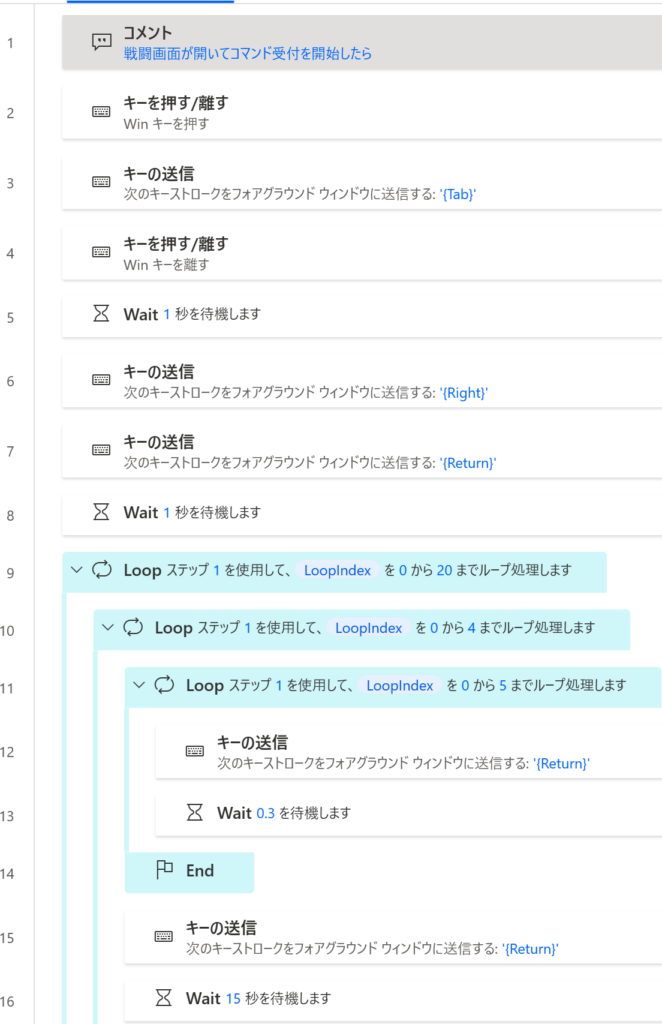Click keyboard icon of step 7 '{Return}'
The image size is (662, 1024).
[101, 450]
